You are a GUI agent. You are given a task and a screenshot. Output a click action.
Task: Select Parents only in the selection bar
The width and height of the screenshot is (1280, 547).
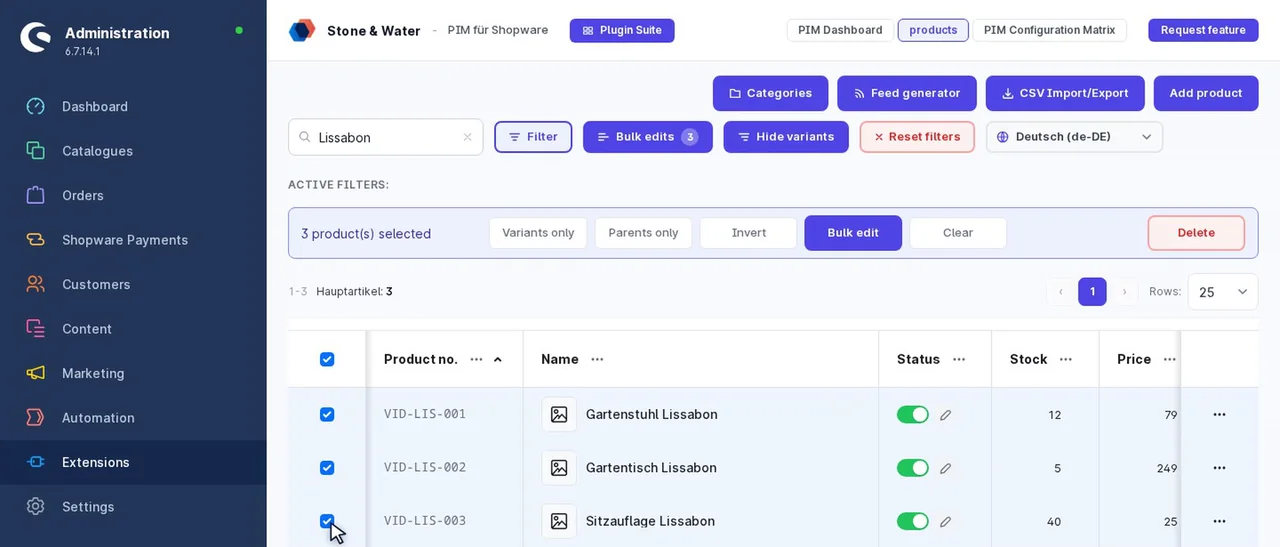point(643,233)
